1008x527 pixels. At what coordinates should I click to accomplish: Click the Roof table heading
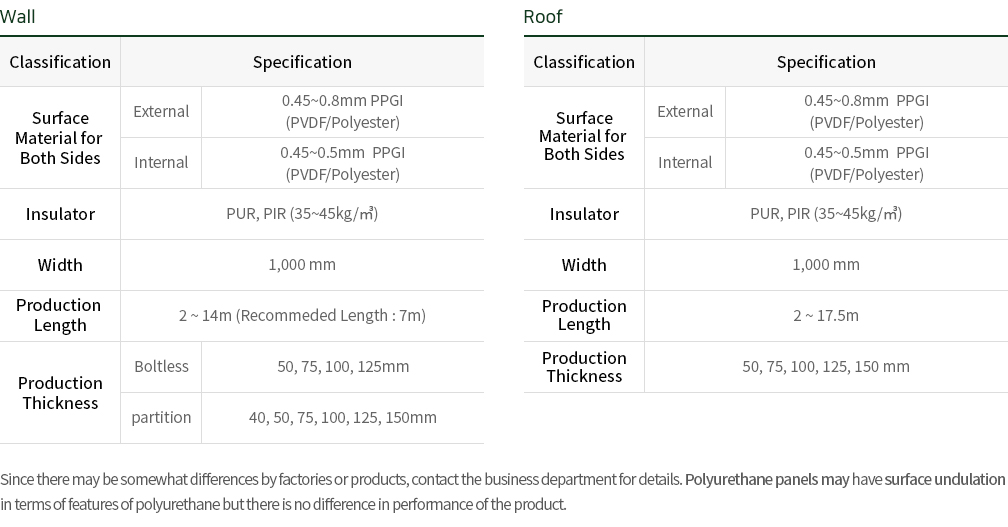pyautogui.click(x=543, y=16)
